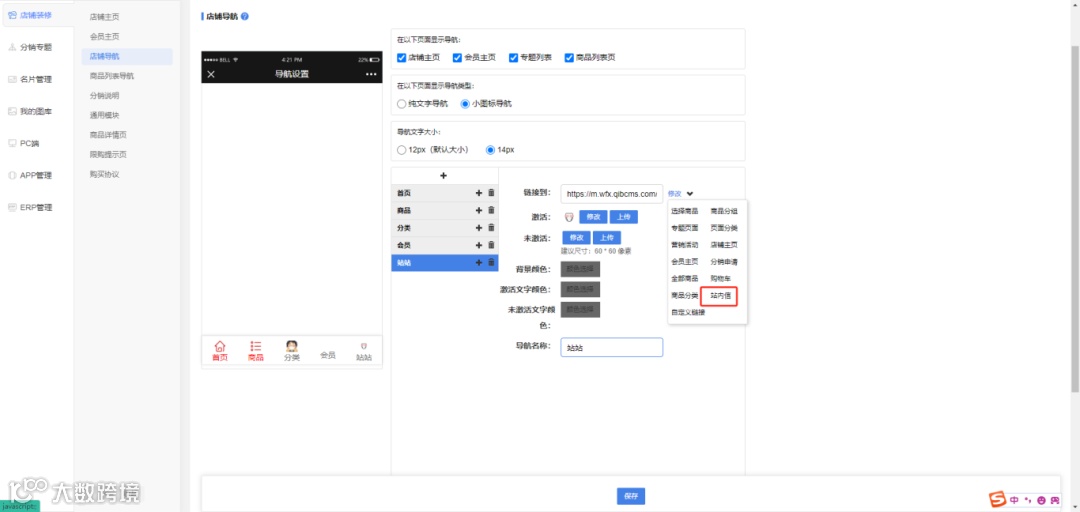Screen dimensions: 1080x512
Task: Click the ERP管理 sidebar icon
Action: 12,207
